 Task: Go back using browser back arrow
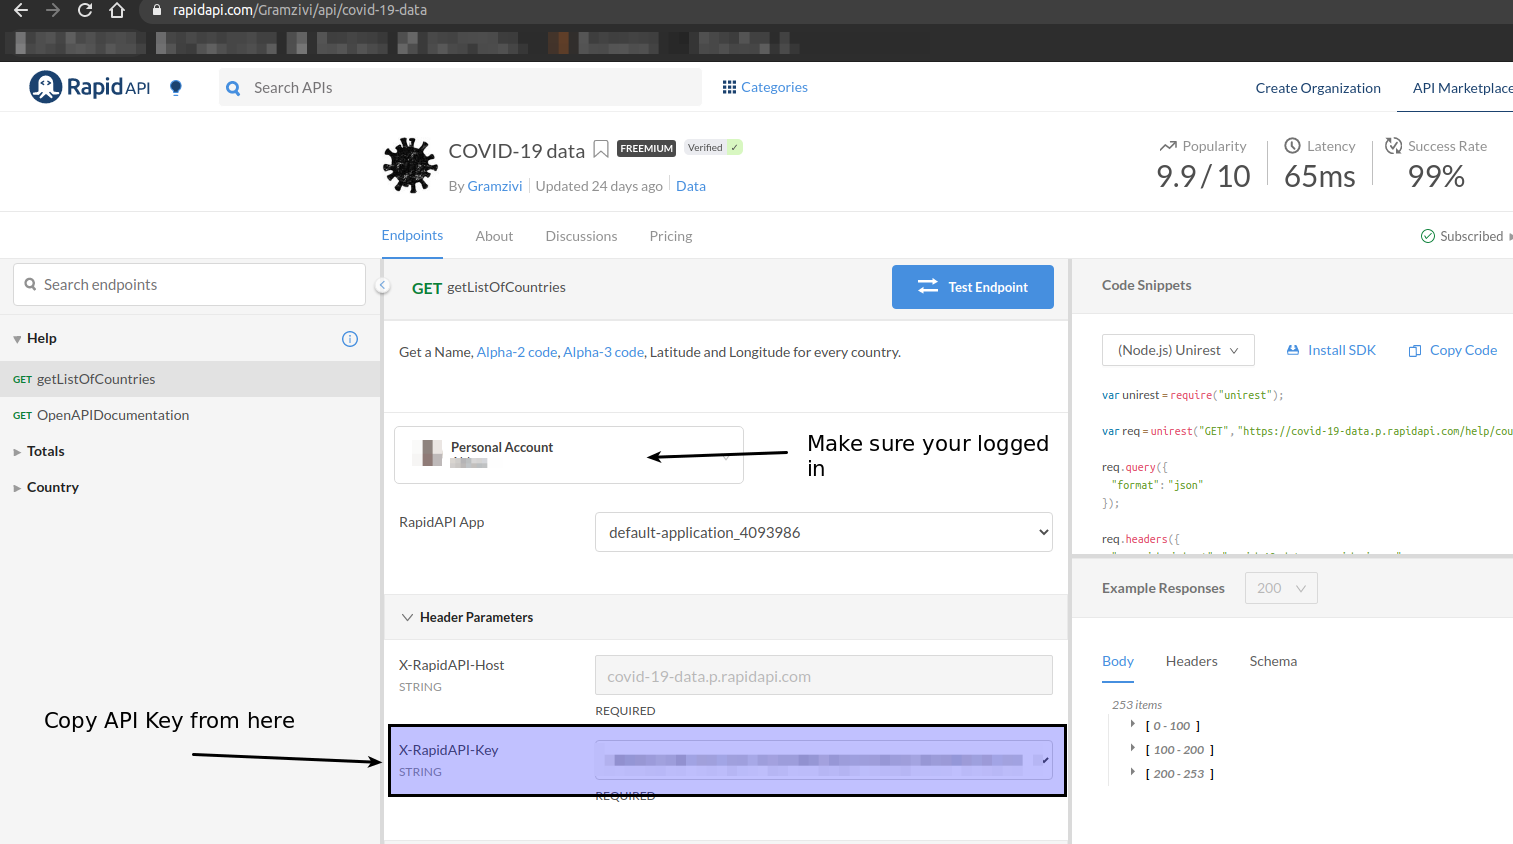pos(20,10)
